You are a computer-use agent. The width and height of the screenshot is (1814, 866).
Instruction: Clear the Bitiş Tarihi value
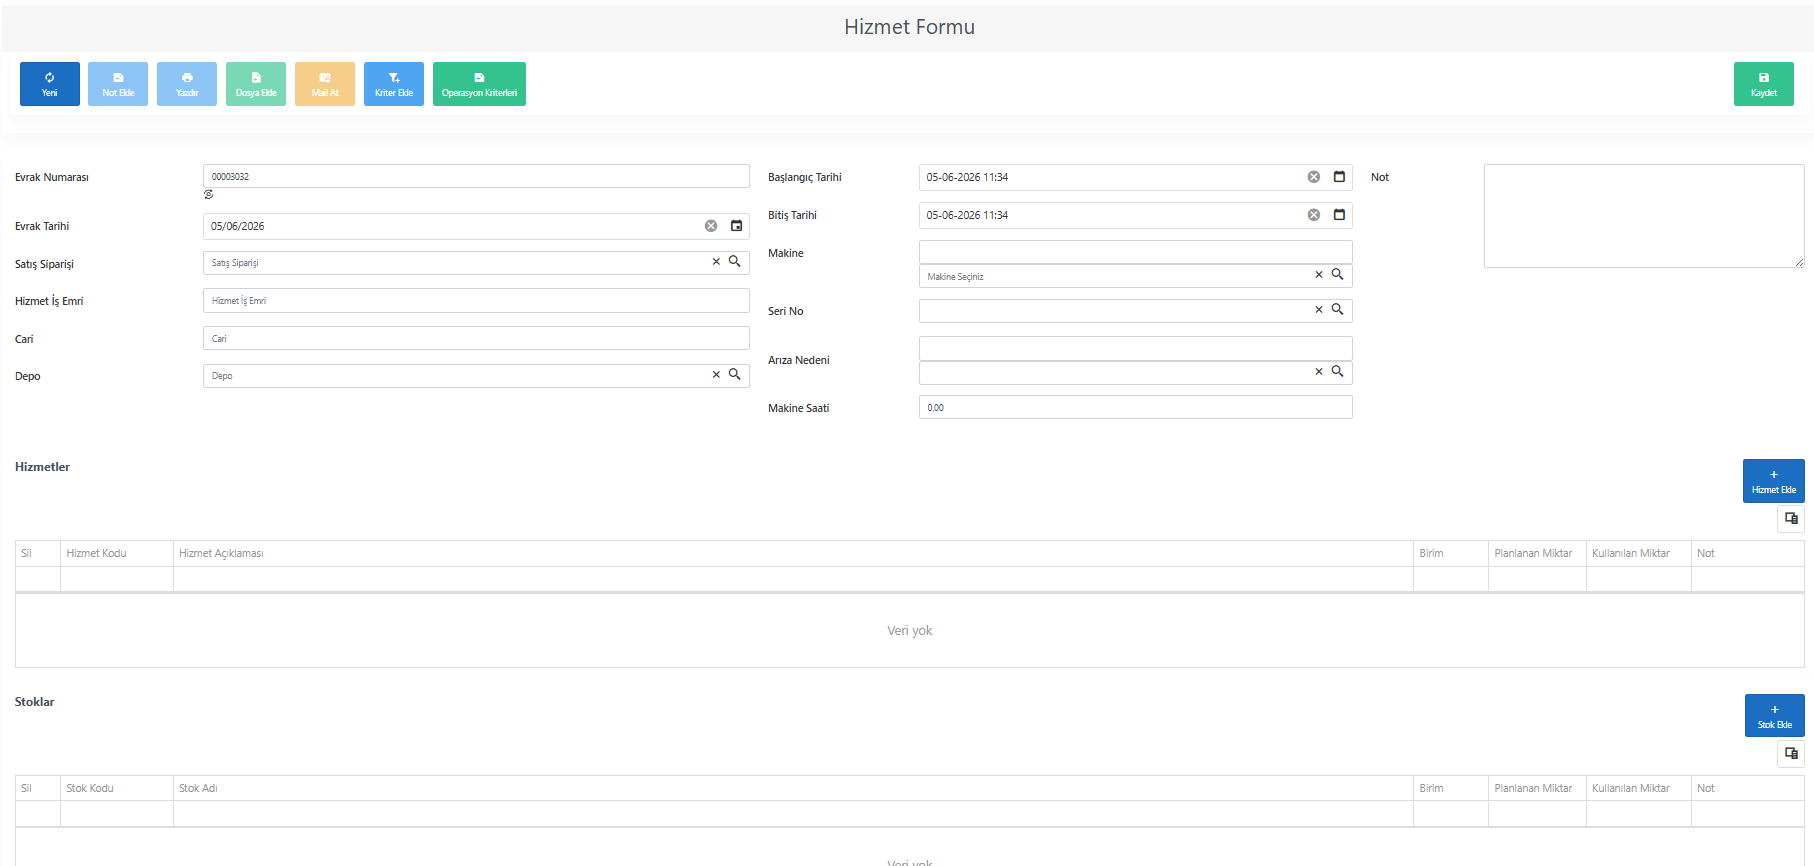click(x=1314, y=215)
